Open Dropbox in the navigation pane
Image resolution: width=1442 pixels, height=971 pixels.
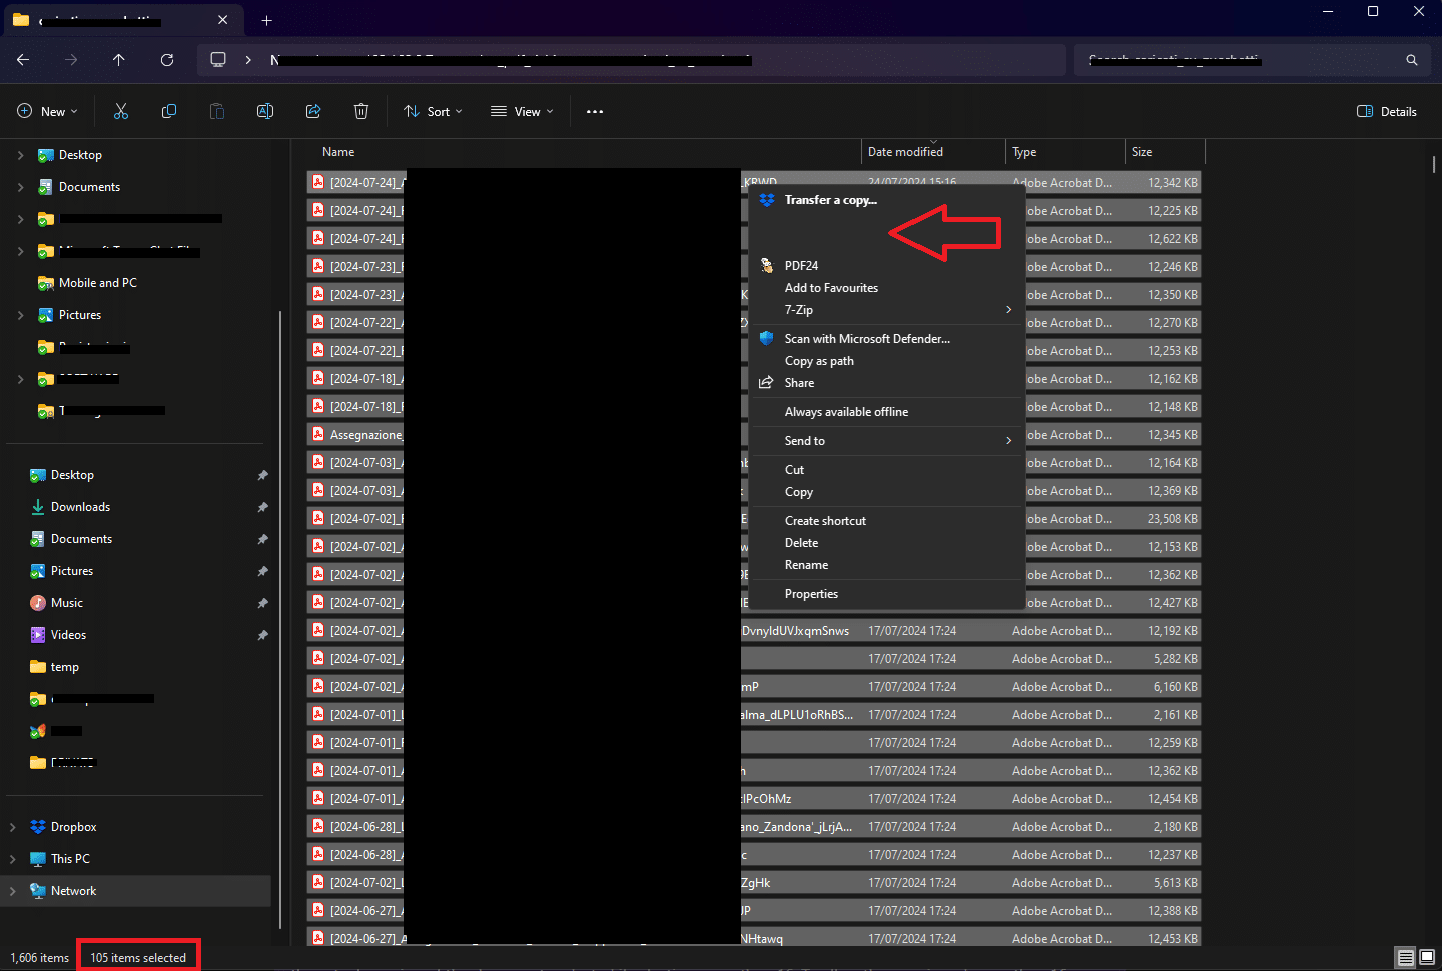74,827
